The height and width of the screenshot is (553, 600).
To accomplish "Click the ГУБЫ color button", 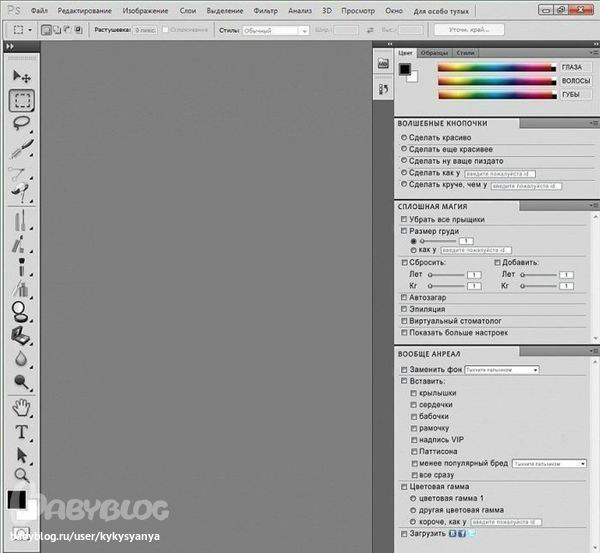I will click(x=576, y=95).
